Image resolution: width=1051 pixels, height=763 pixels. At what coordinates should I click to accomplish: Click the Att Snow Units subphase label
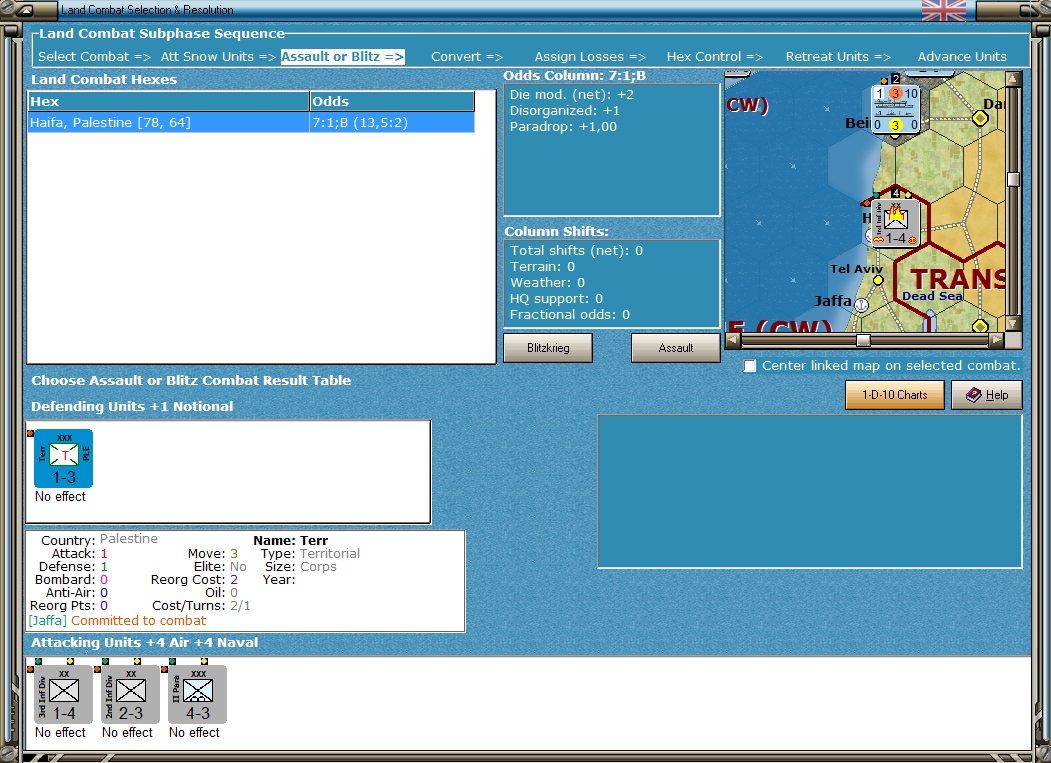[x=218, y=57]
